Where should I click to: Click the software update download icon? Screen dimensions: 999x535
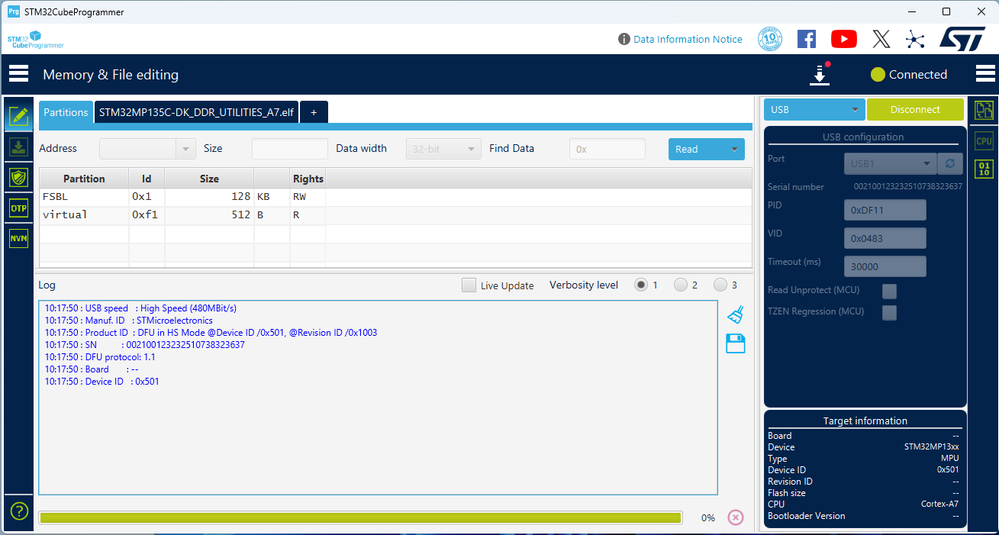pyautogui.click(x=820, y=75)
